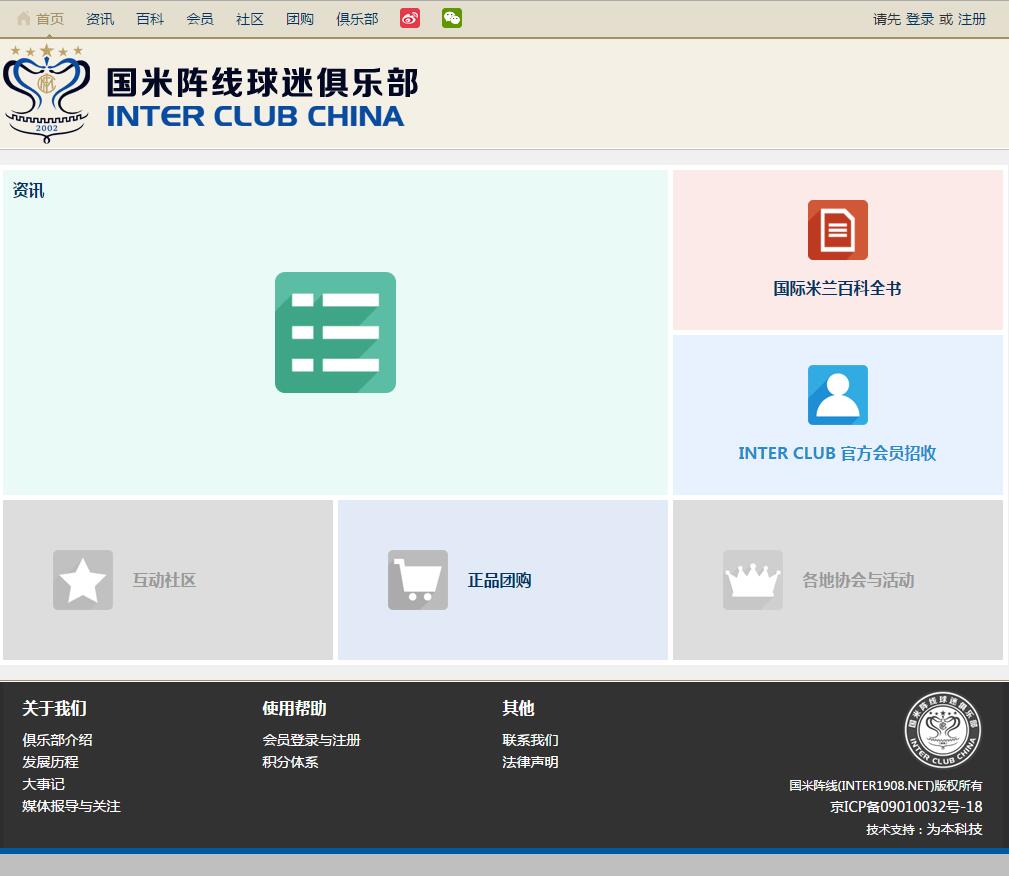Open 百科 in top navigation

[x=150, y=19]
